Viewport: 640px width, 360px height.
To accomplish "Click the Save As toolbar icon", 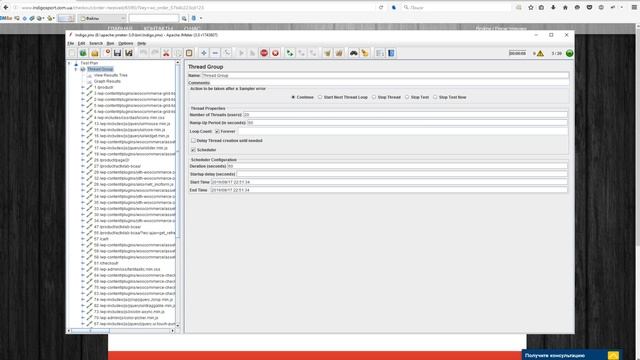I will tap(129, 53).
